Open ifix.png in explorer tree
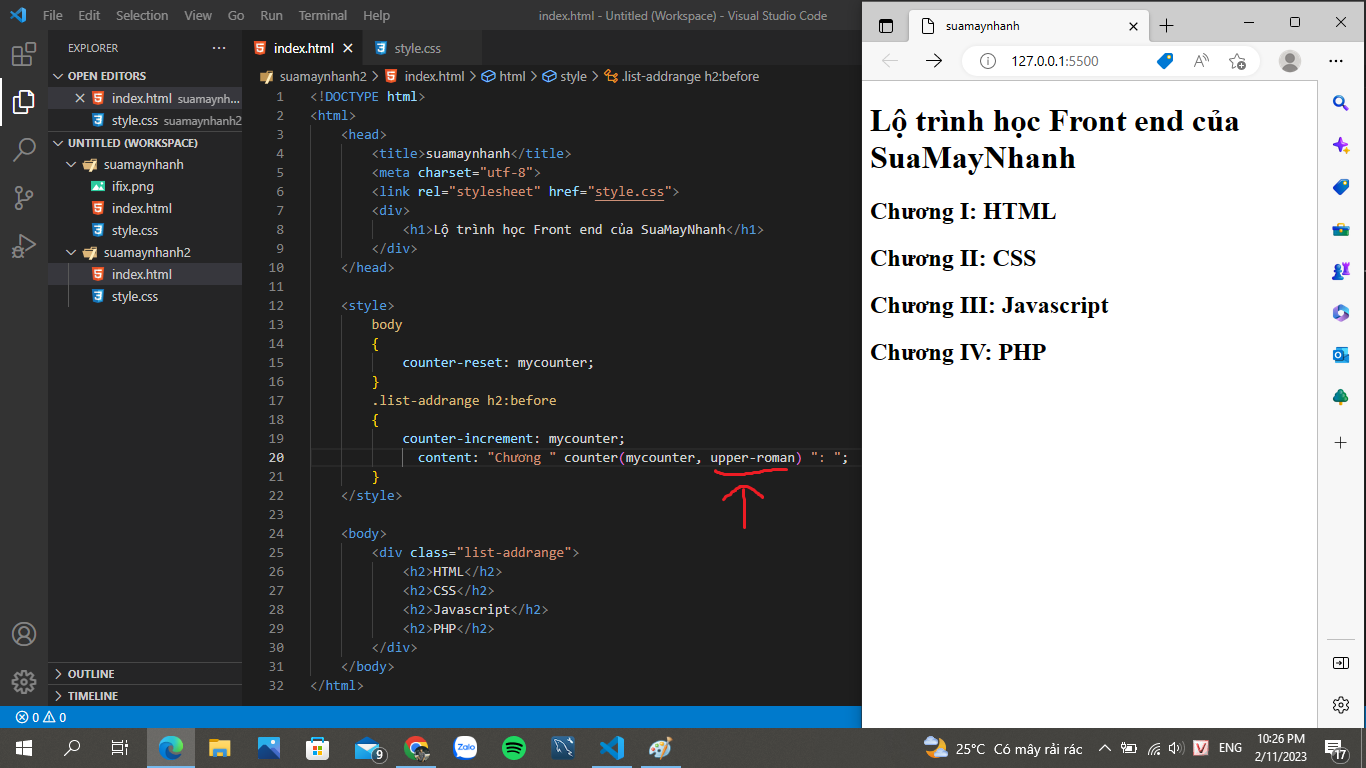This screenshot has width=1366, height=768. coord(145,187)
